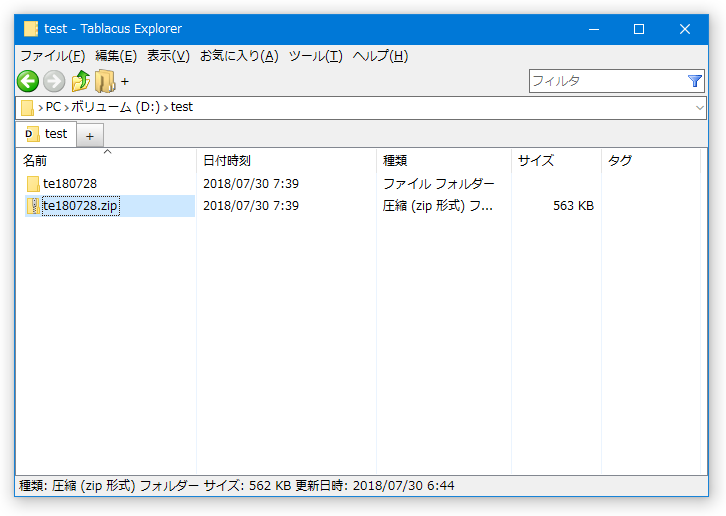
Task: Click te180728.zip date 2018/07/30 7:39
Action: point(251,206)
